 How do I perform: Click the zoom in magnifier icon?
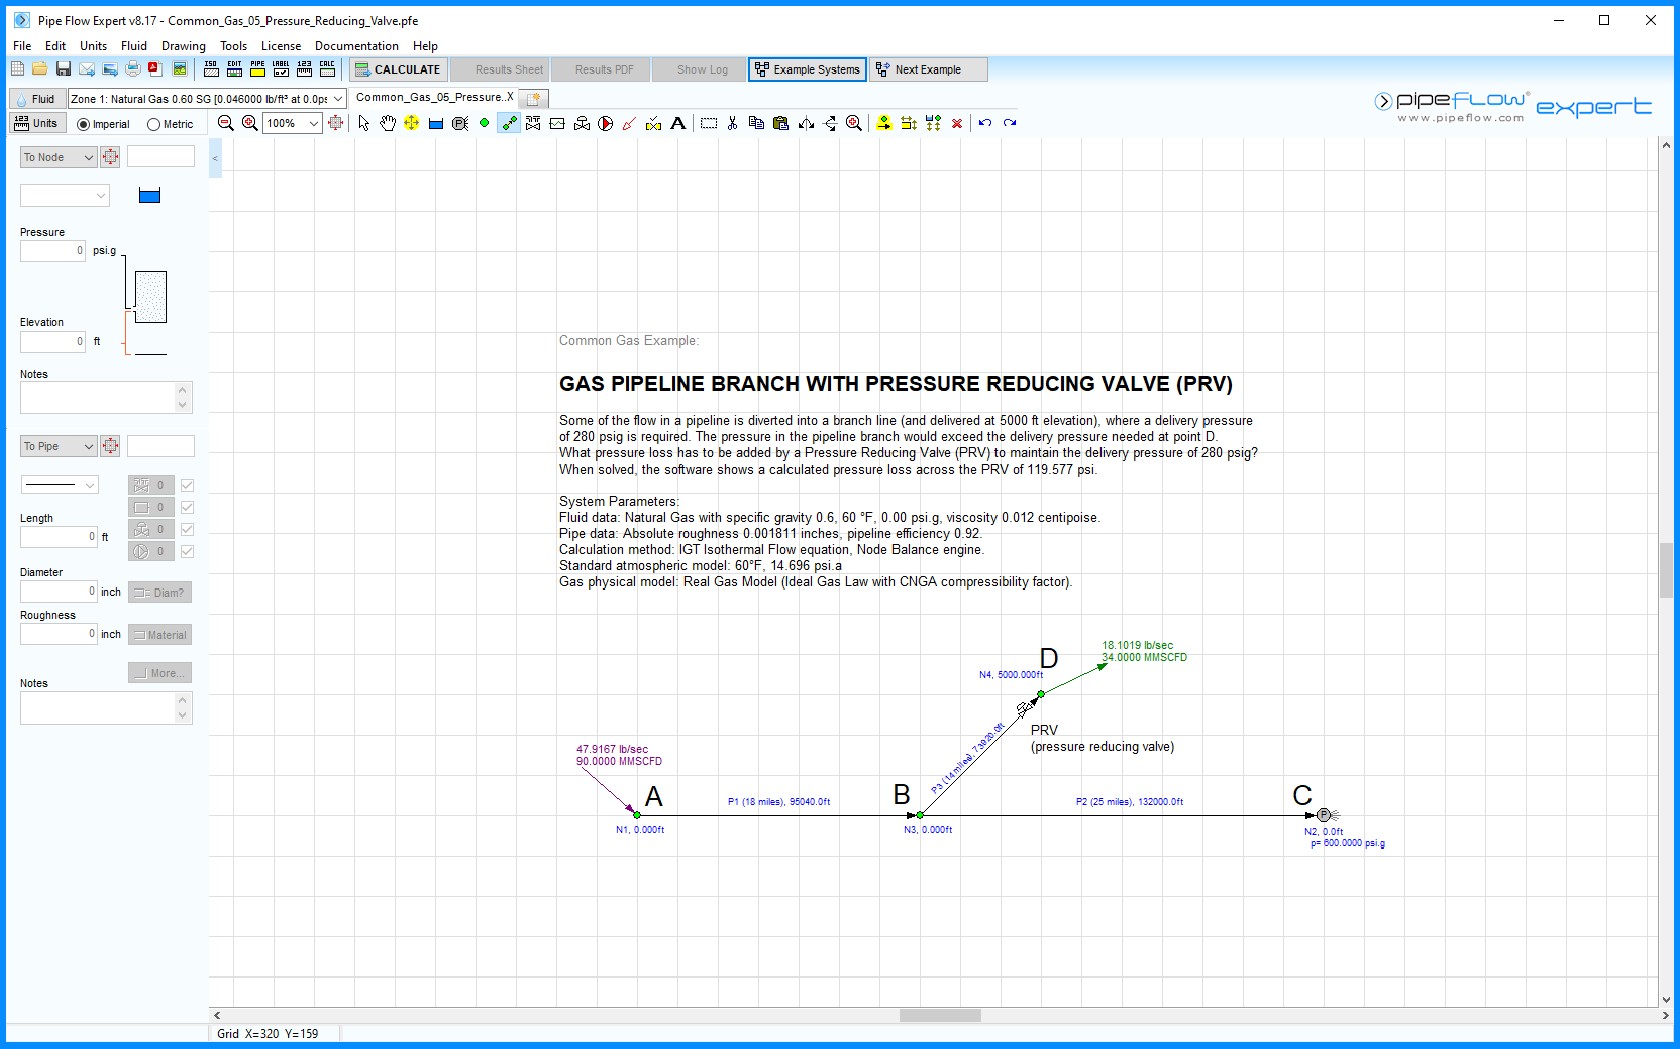pyautogui.click(x=250, y=123)
